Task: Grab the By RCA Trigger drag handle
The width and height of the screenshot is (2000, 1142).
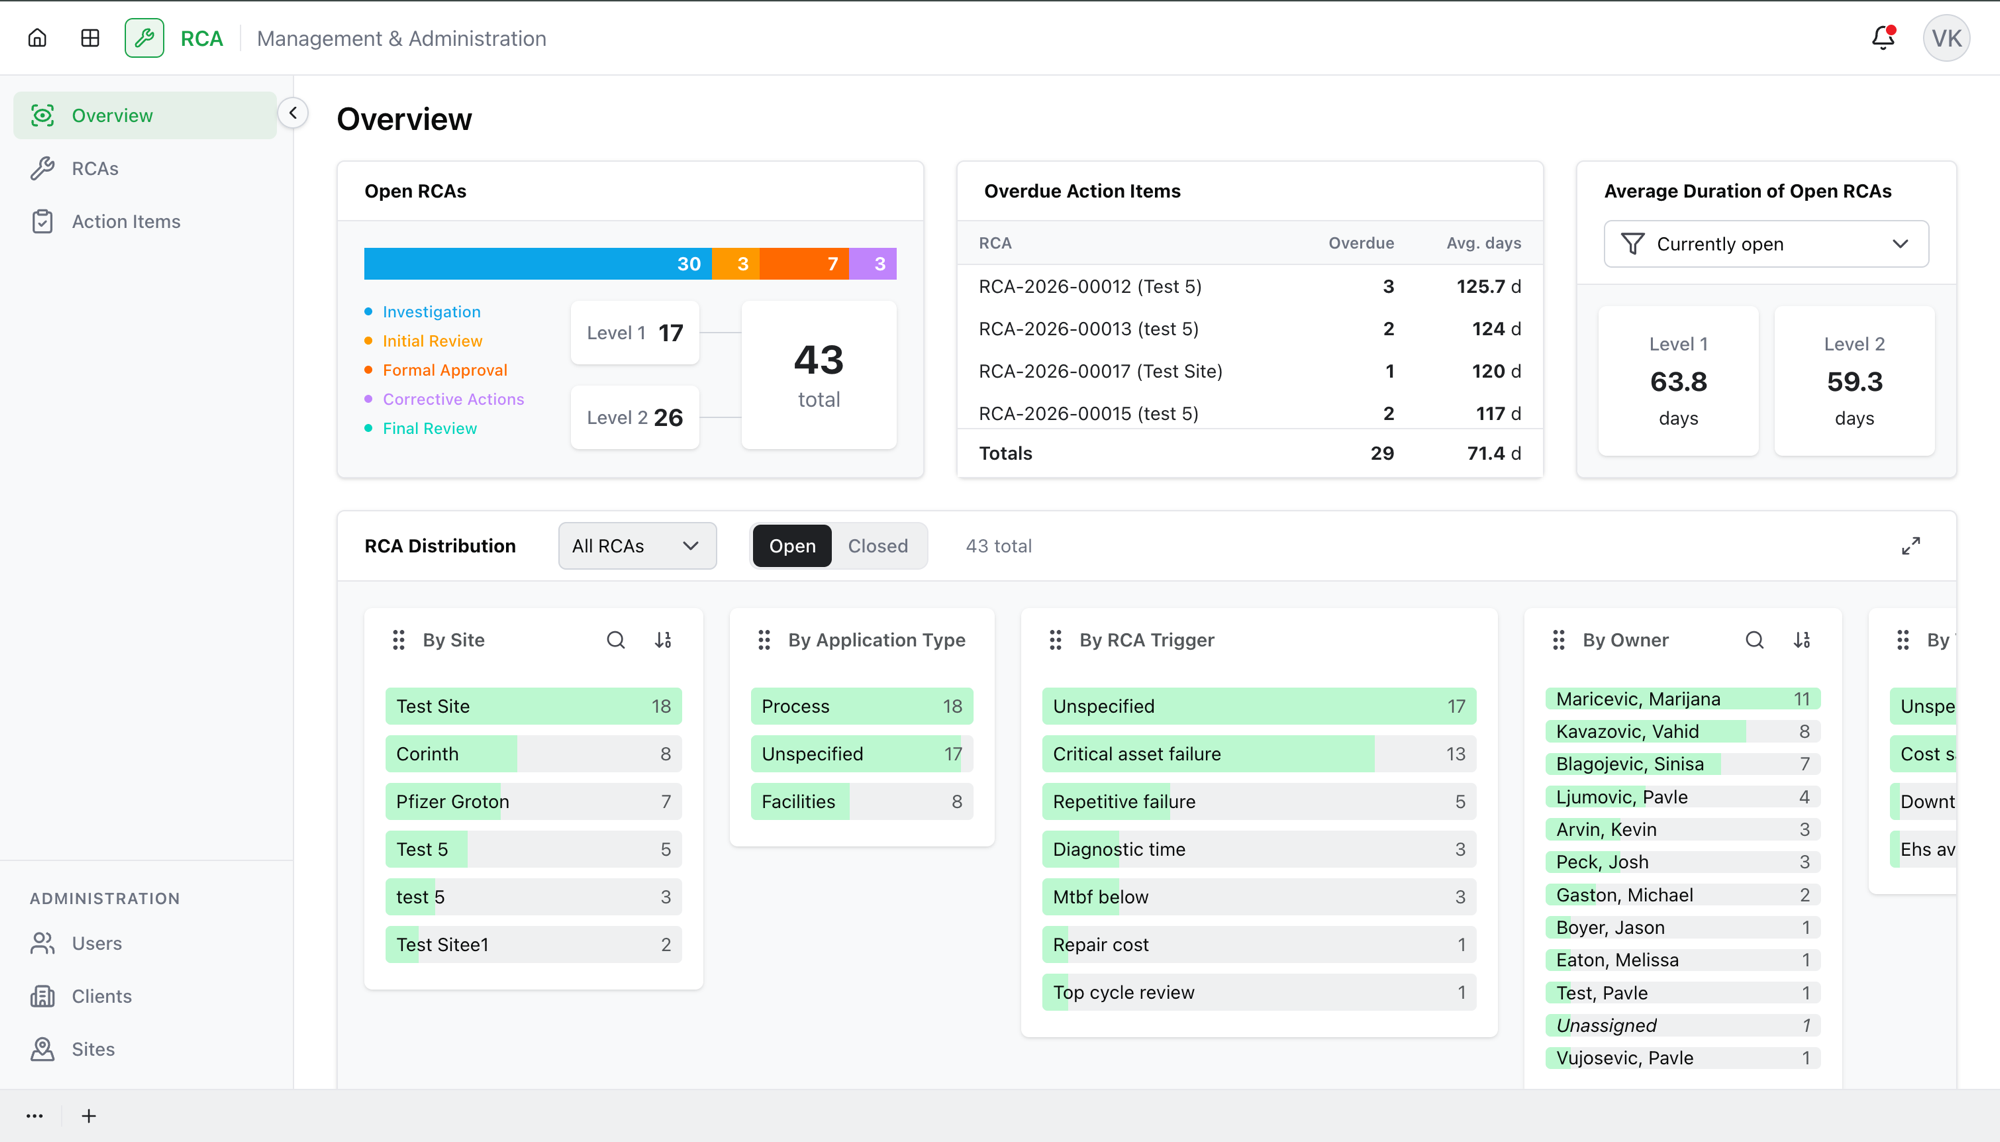Action: (x=1056, y=640)
